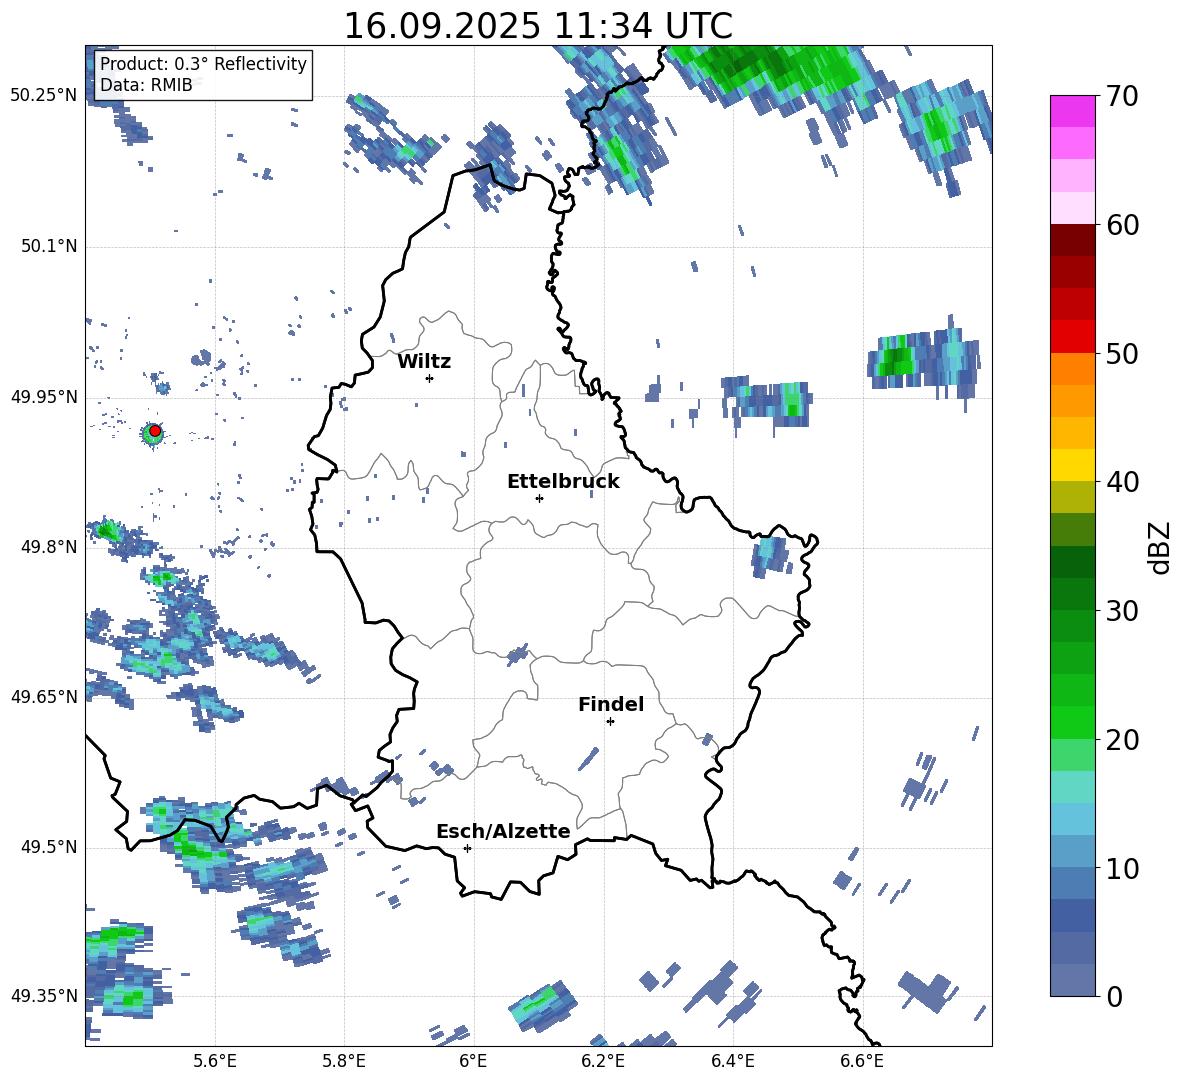Click the 'Product: 0.3° Reflectivity' legend text
The height and width of the screenshot is (1081, 1184).
click(203, 64)
